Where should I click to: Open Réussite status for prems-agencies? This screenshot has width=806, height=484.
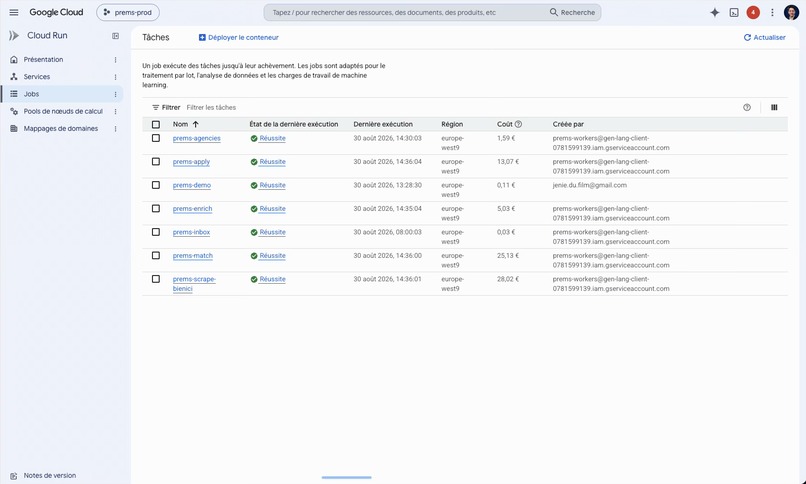coord(272,138)
